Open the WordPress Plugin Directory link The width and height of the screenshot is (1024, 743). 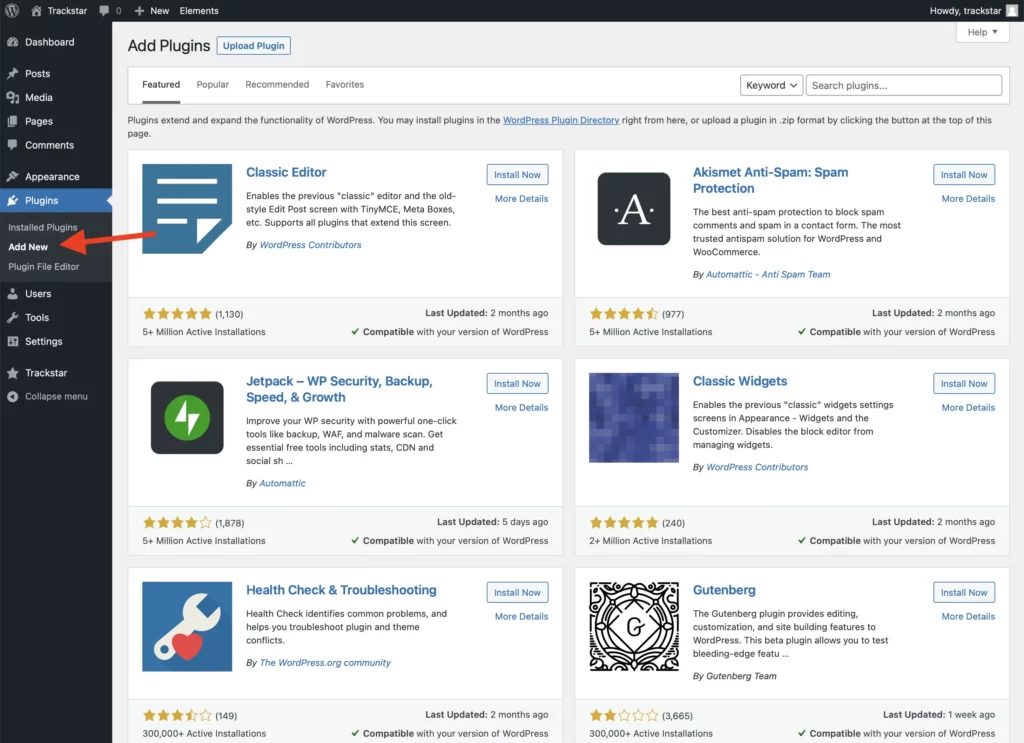561,120
